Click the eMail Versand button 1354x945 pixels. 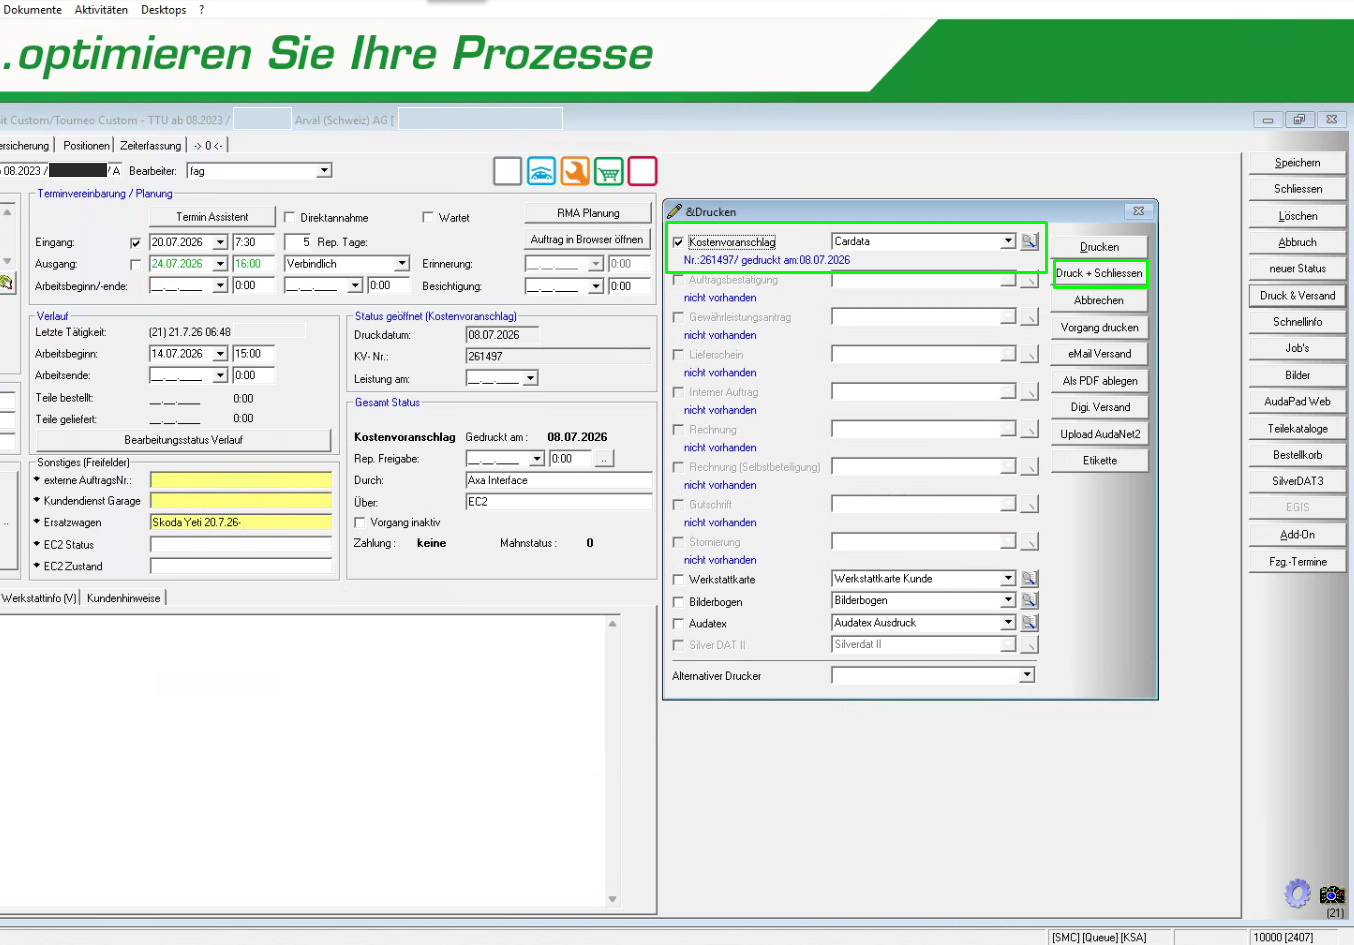click(x=1099, y=354)
